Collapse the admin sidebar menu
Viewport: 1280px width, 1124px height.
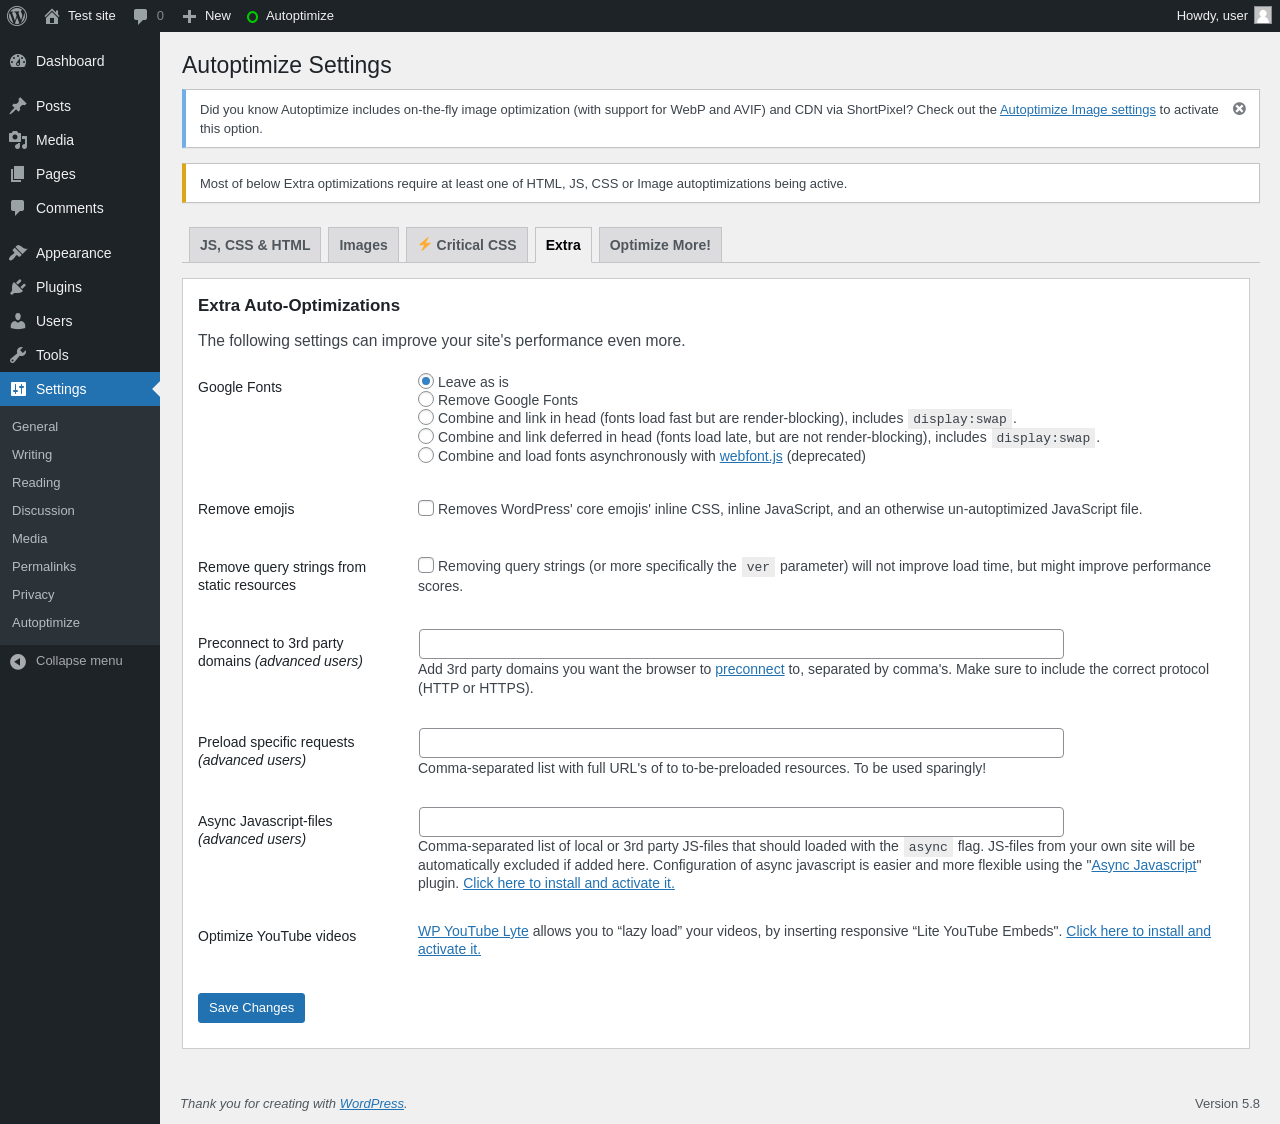click(66, 661)
